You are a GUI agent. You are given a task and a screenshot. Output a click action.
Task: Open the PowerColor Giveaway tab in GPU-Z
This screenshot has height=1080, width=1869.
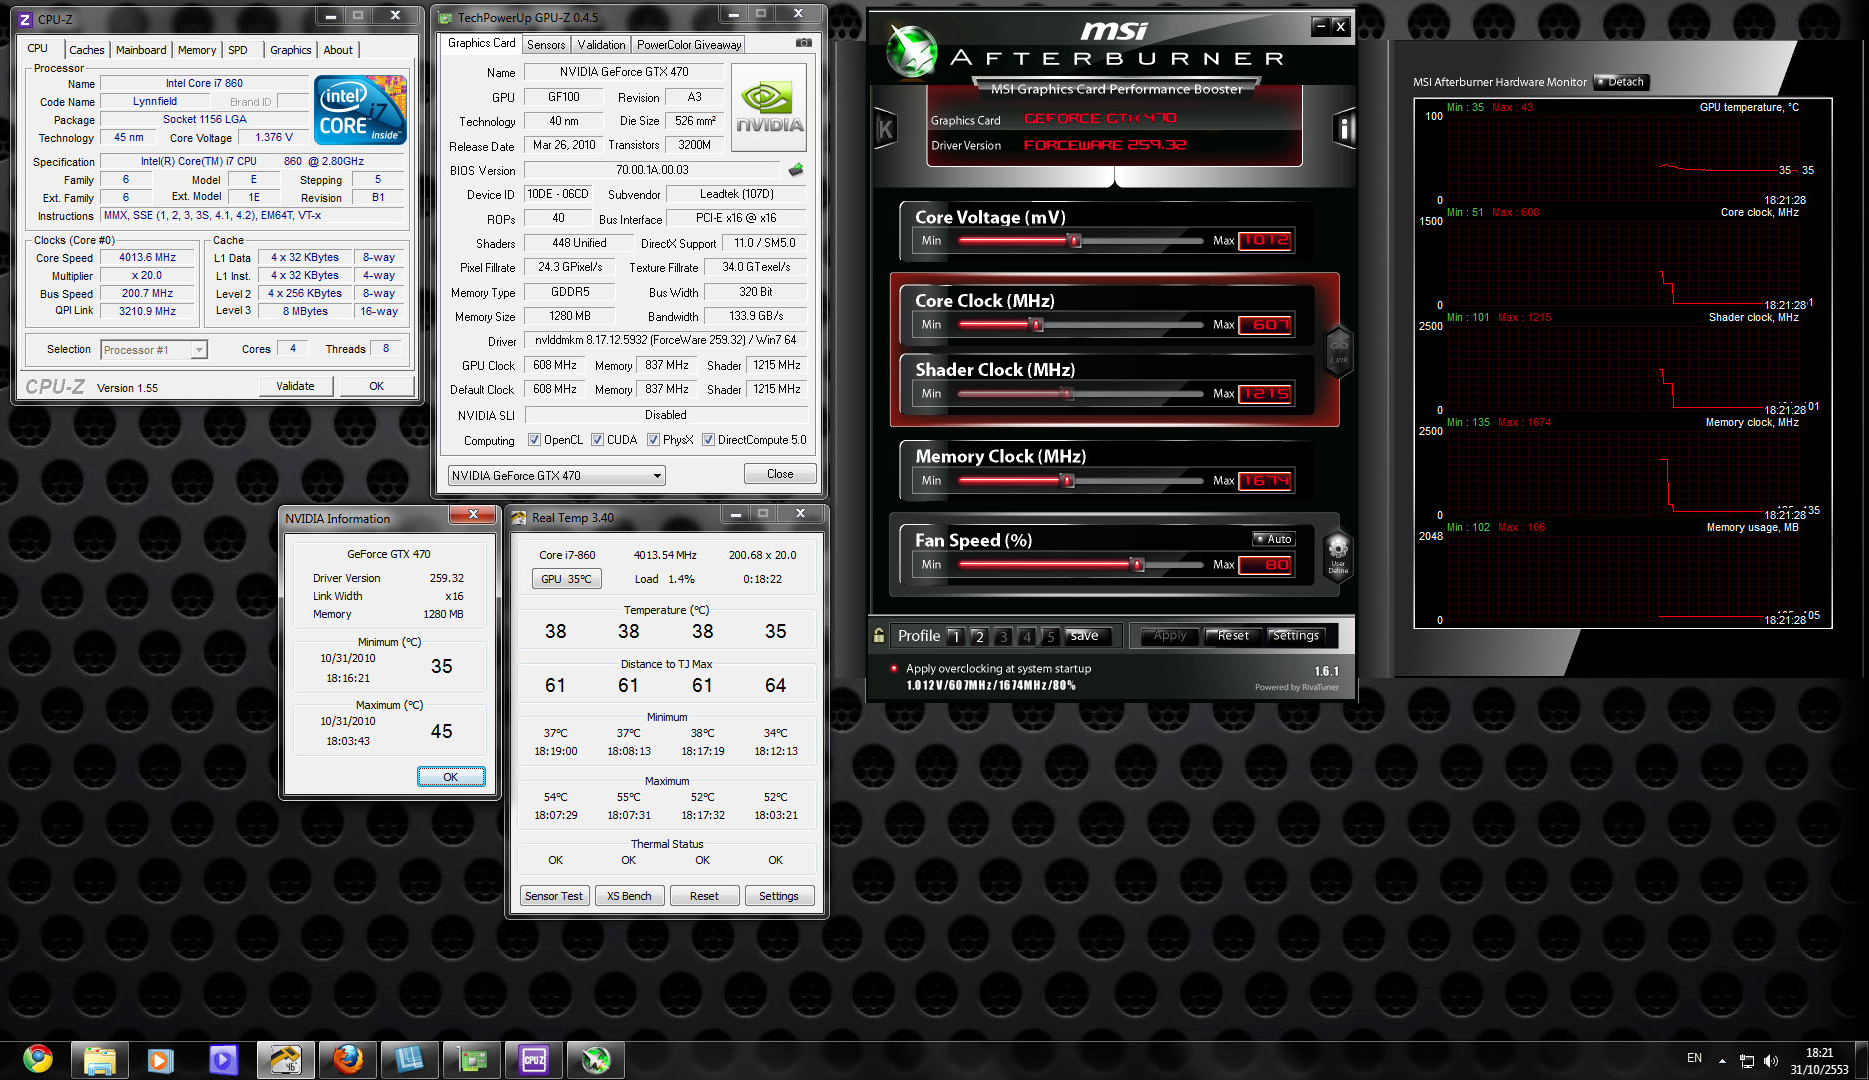(x=689, y=45)
